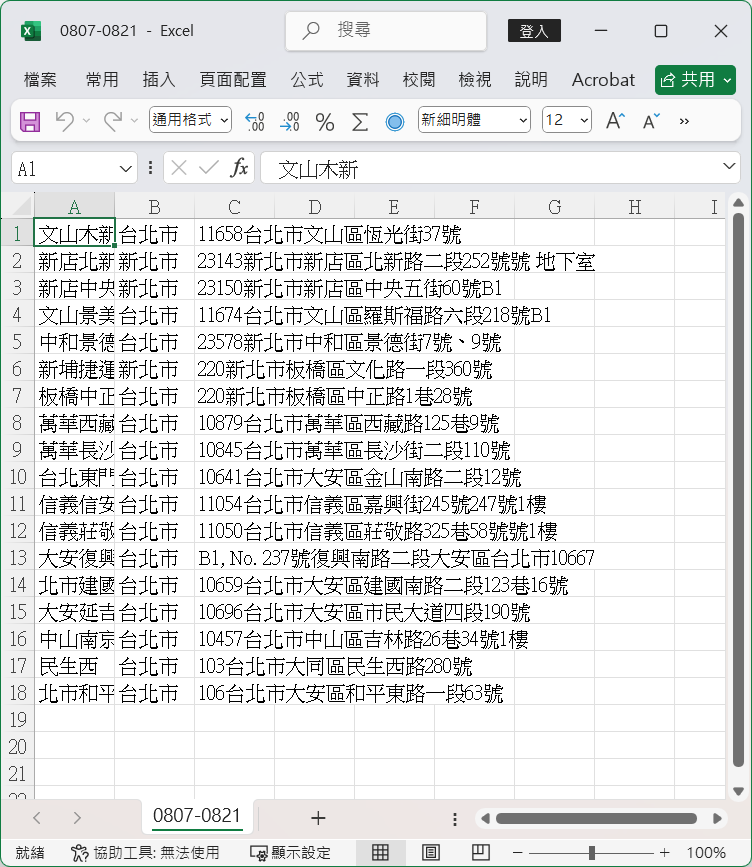The width and height of the screenshot is (752, 867).
Task: Click the 100% zoom level text
Action: point(706,853)
